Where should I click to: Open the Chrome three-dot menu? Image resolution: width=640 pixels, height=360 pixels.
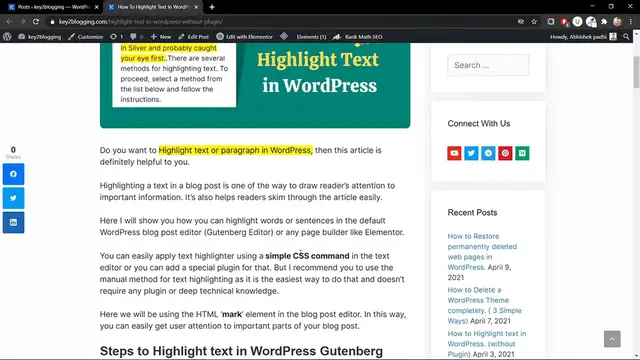point(631,22)
